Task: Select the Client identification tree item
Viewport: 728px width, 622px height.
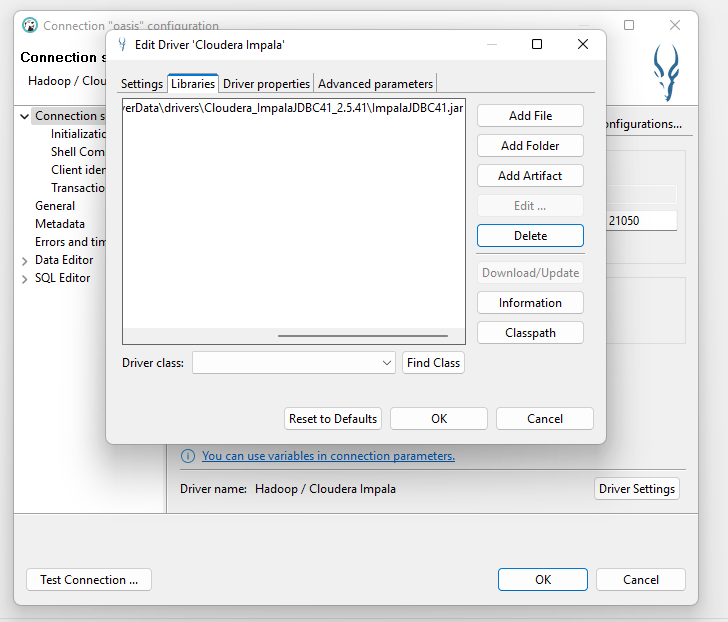Action: [x=78, y=170]
